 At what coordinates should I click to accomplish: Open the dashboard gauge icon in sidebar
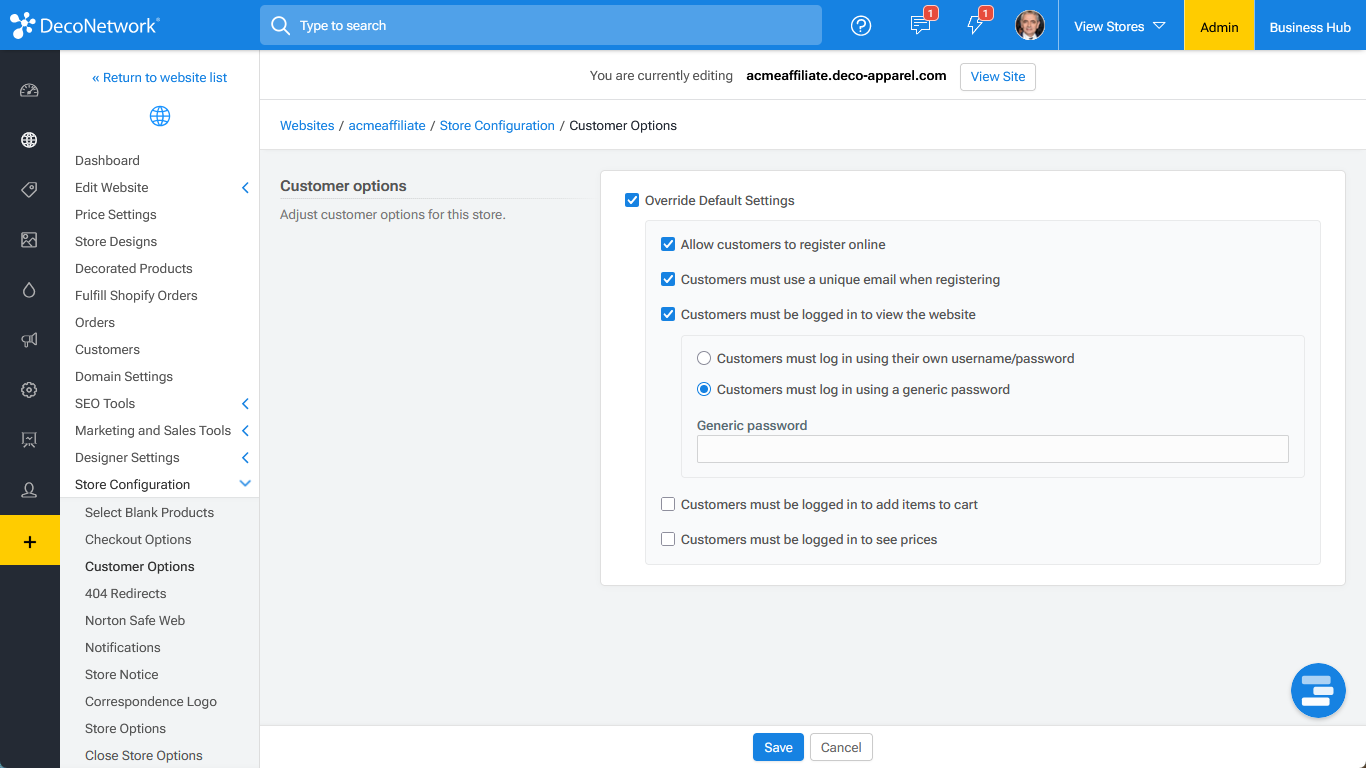coord(29,91)
